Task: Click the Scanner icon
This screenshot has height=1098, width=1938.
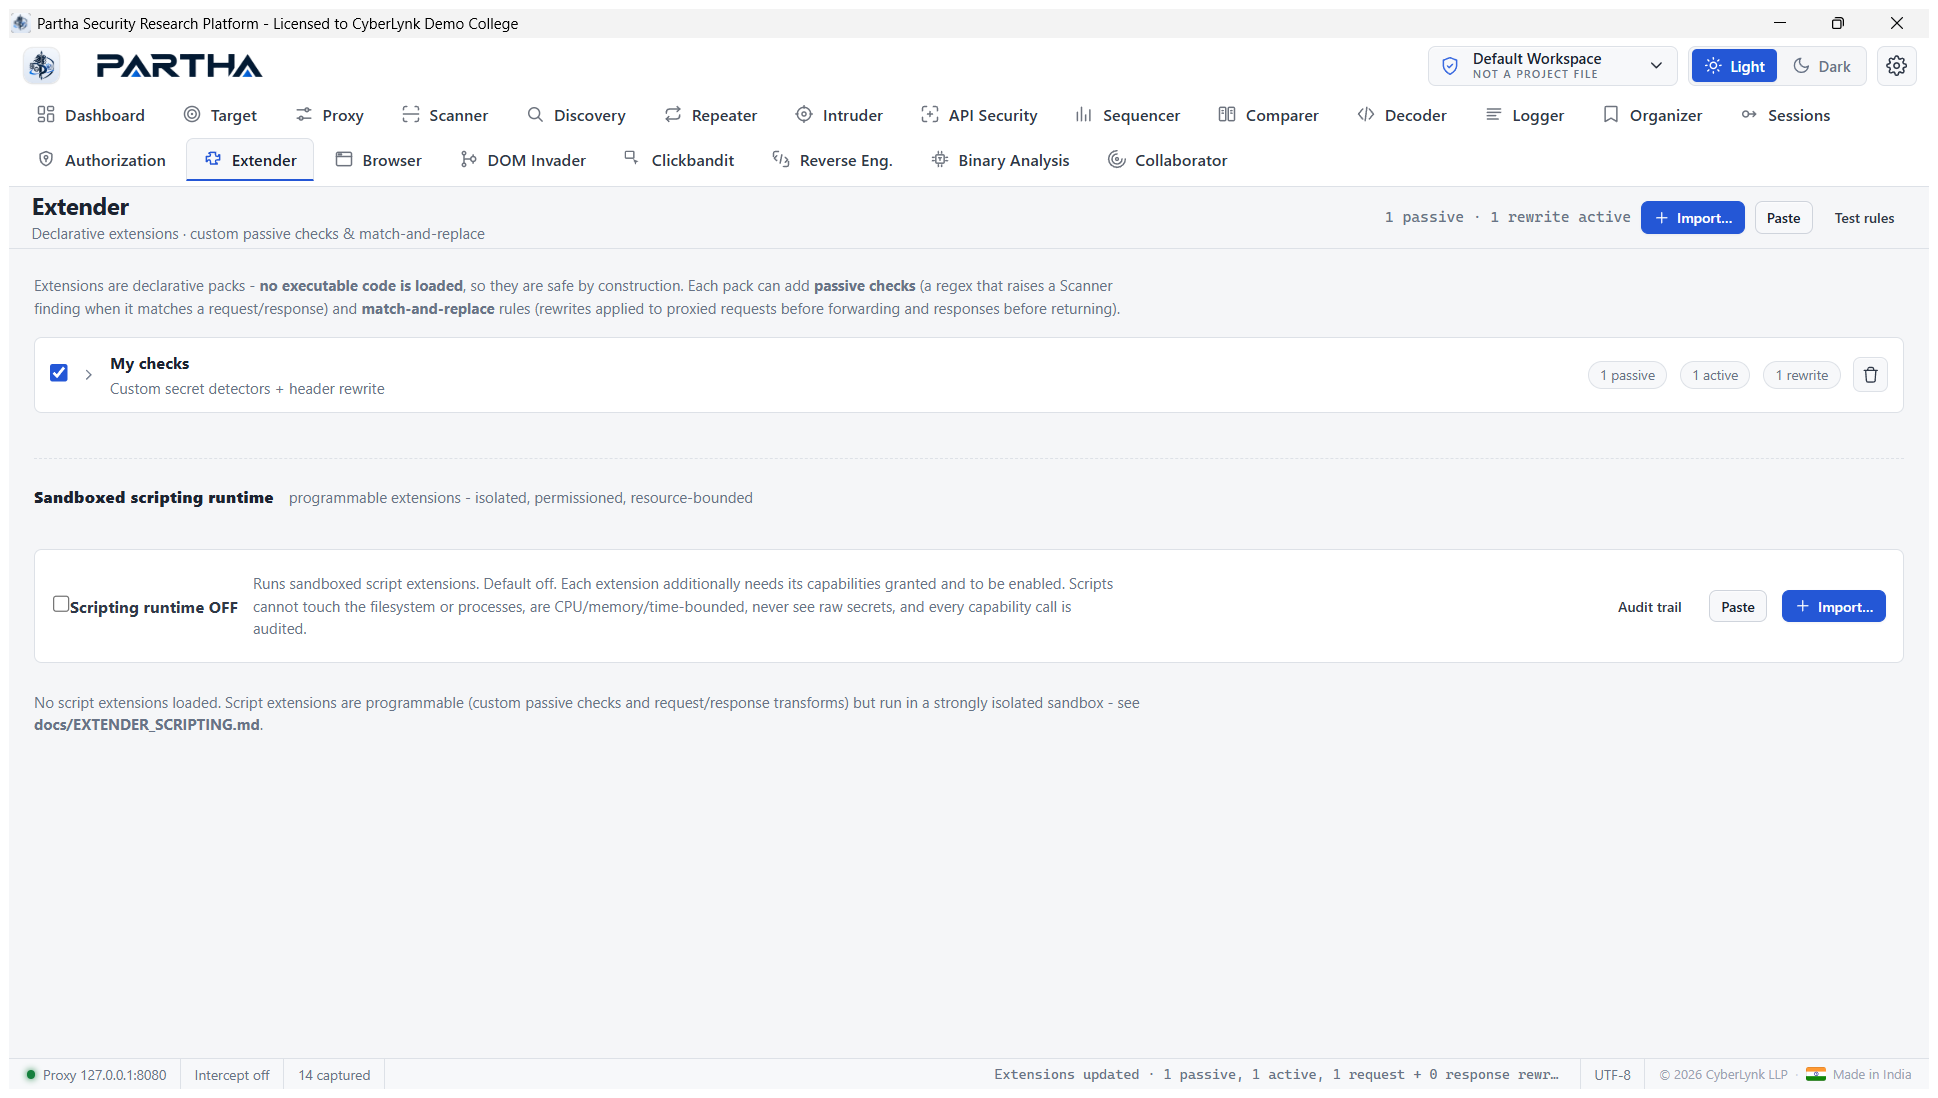Action: (411, 115)
